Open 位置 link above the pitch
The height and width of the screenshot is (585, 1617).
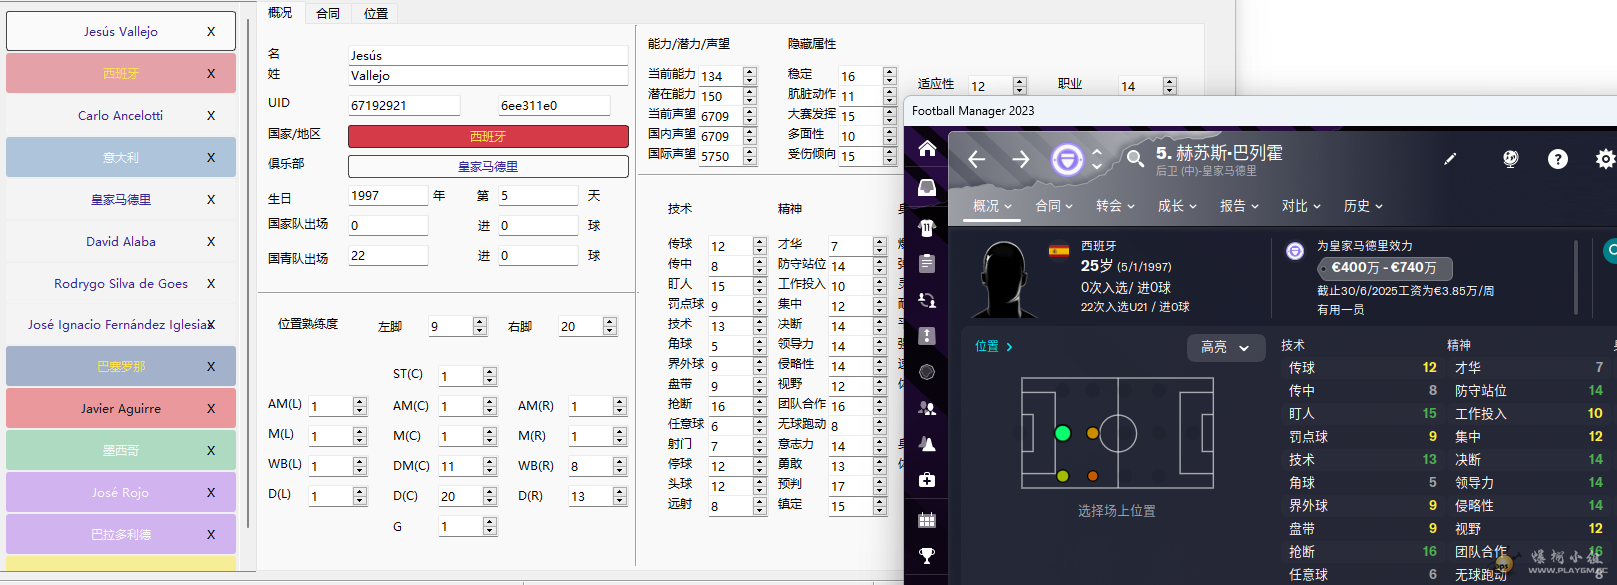(994, 346)
